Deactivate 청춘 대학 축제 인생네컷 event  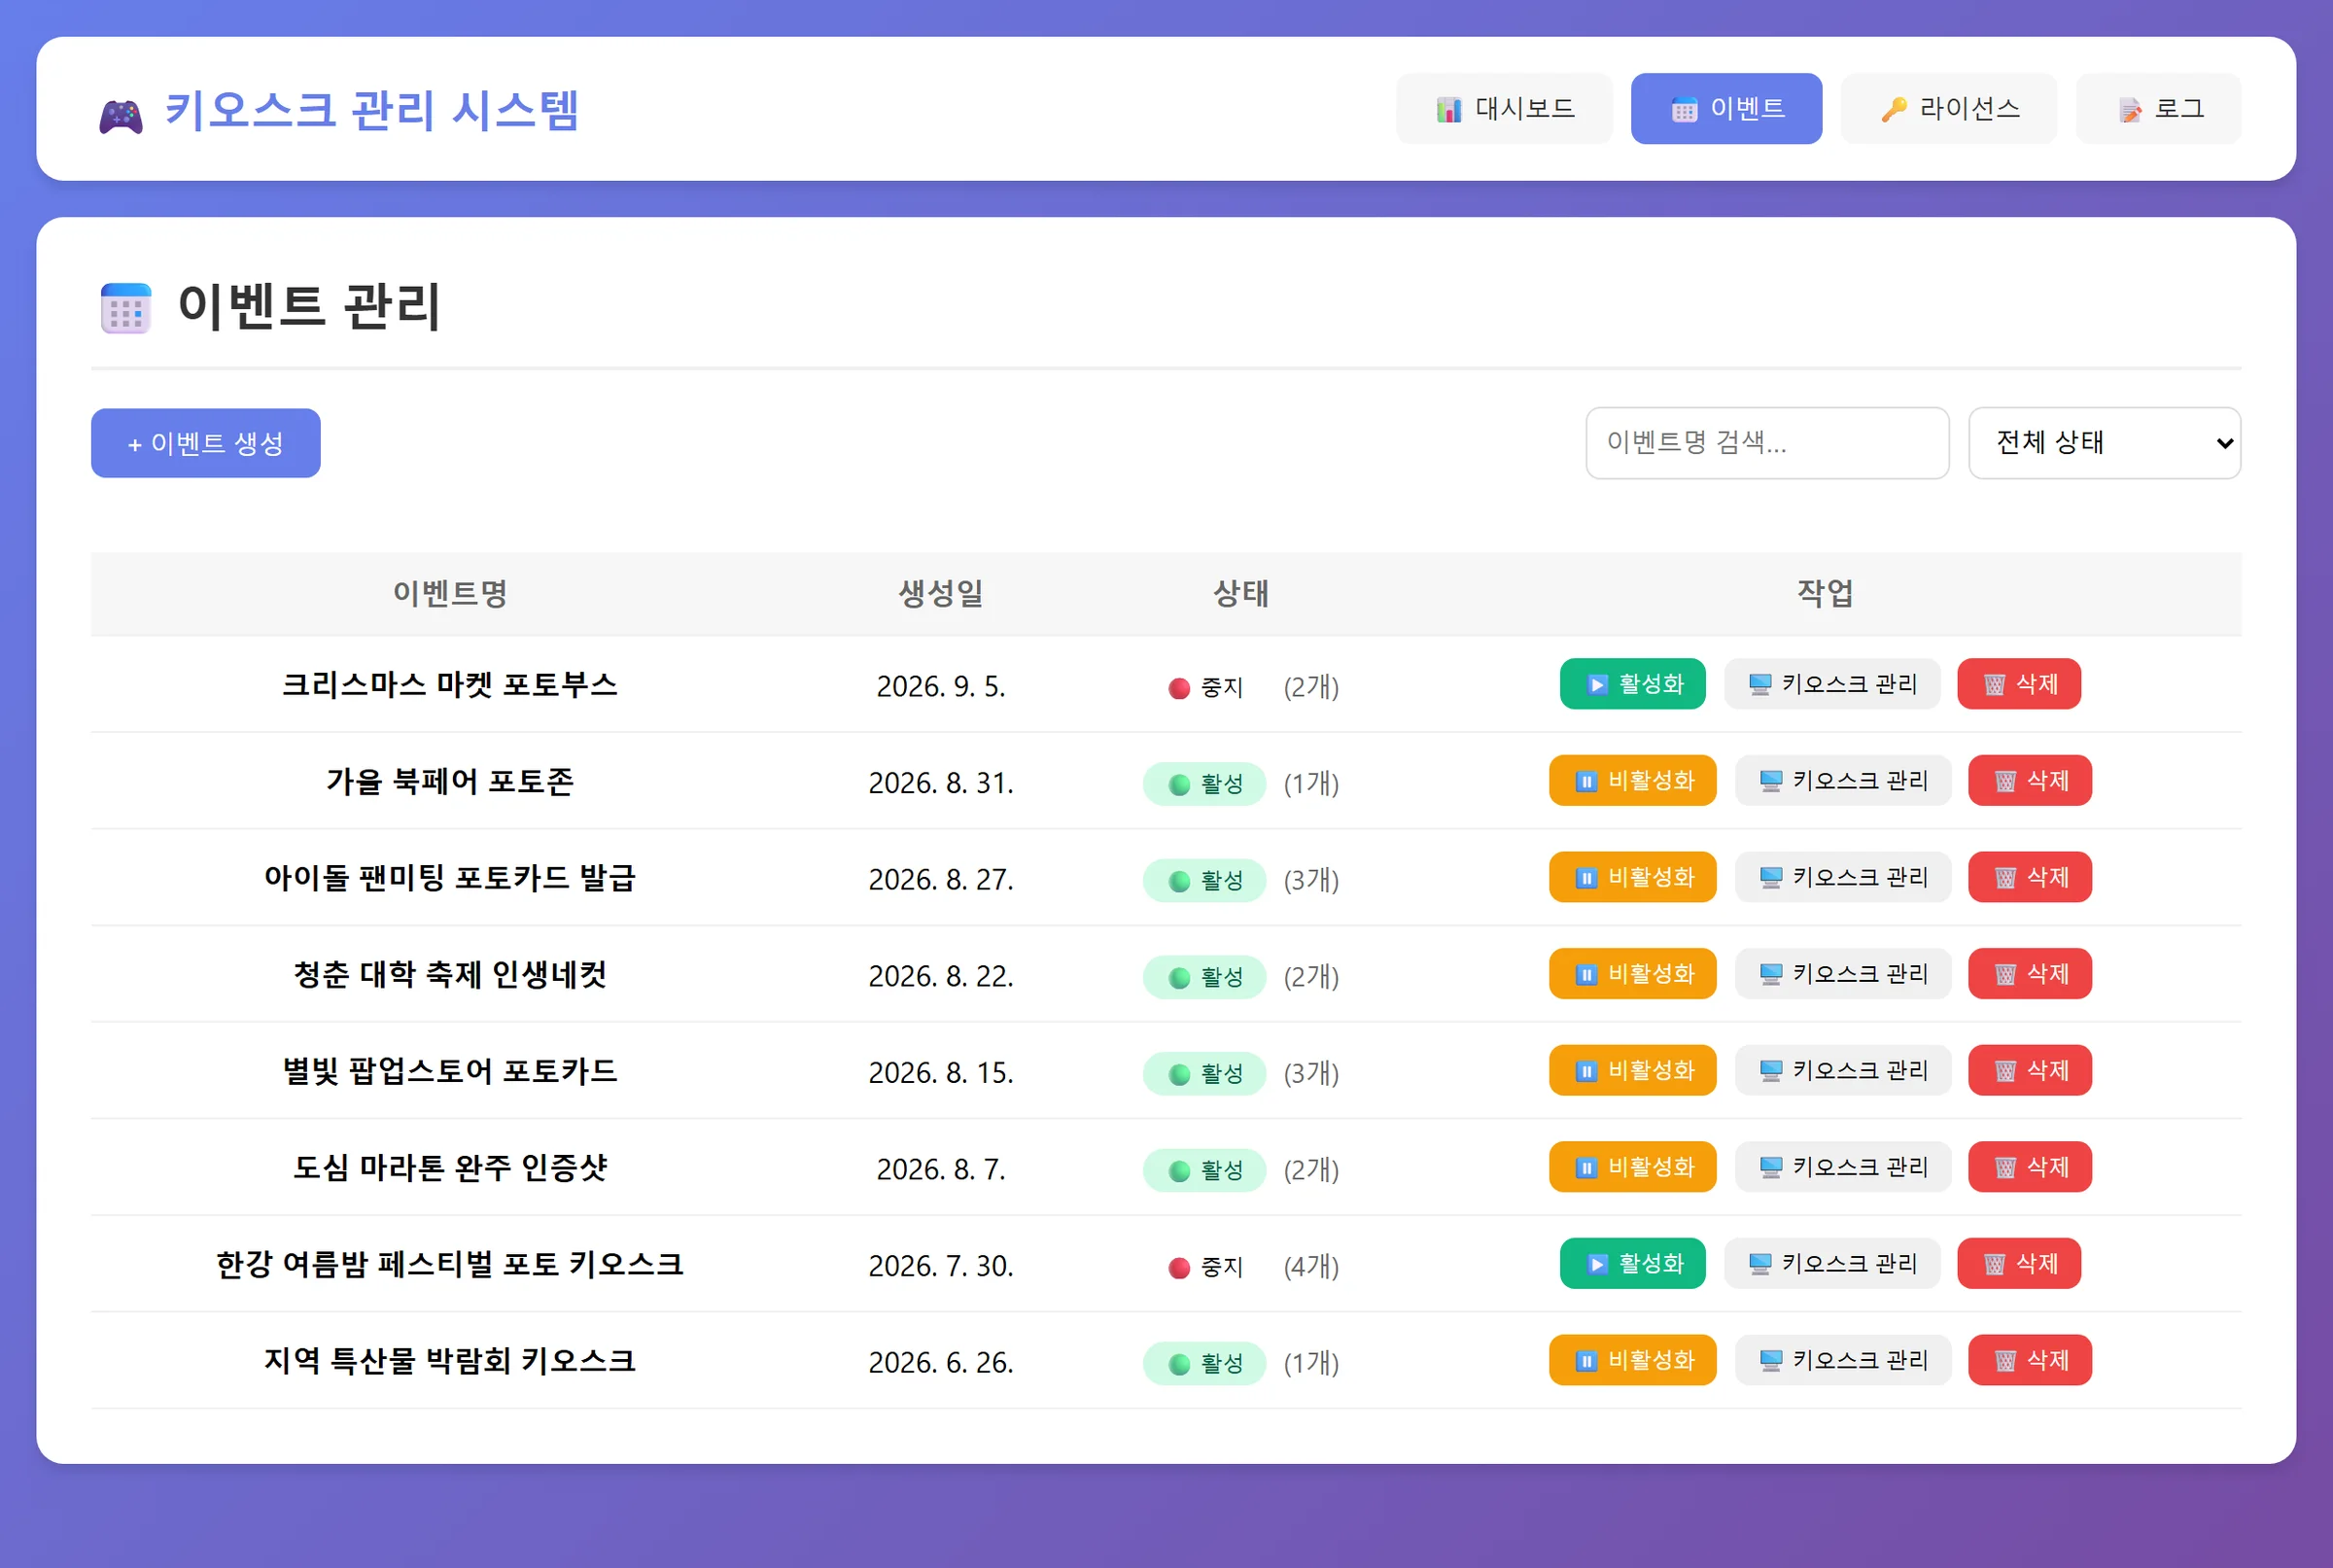1632,974
